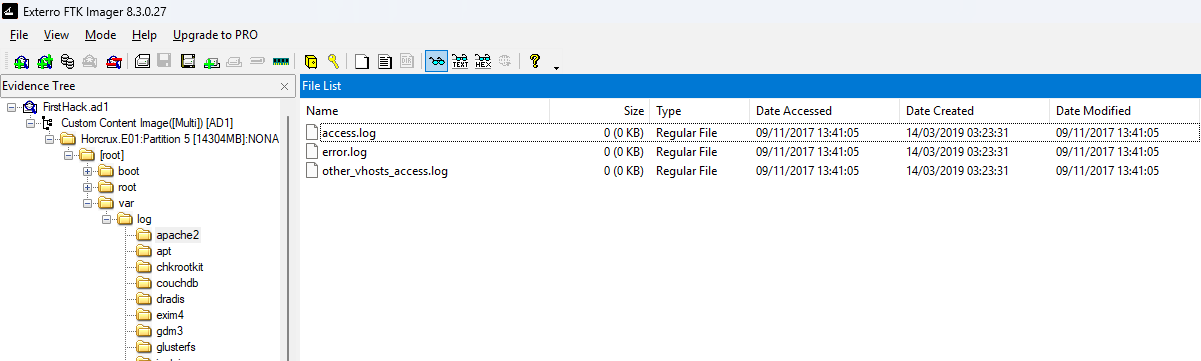Click the Create Disk Image icon
Viewport: 1201px width, 361px height.
pos(142,61)
